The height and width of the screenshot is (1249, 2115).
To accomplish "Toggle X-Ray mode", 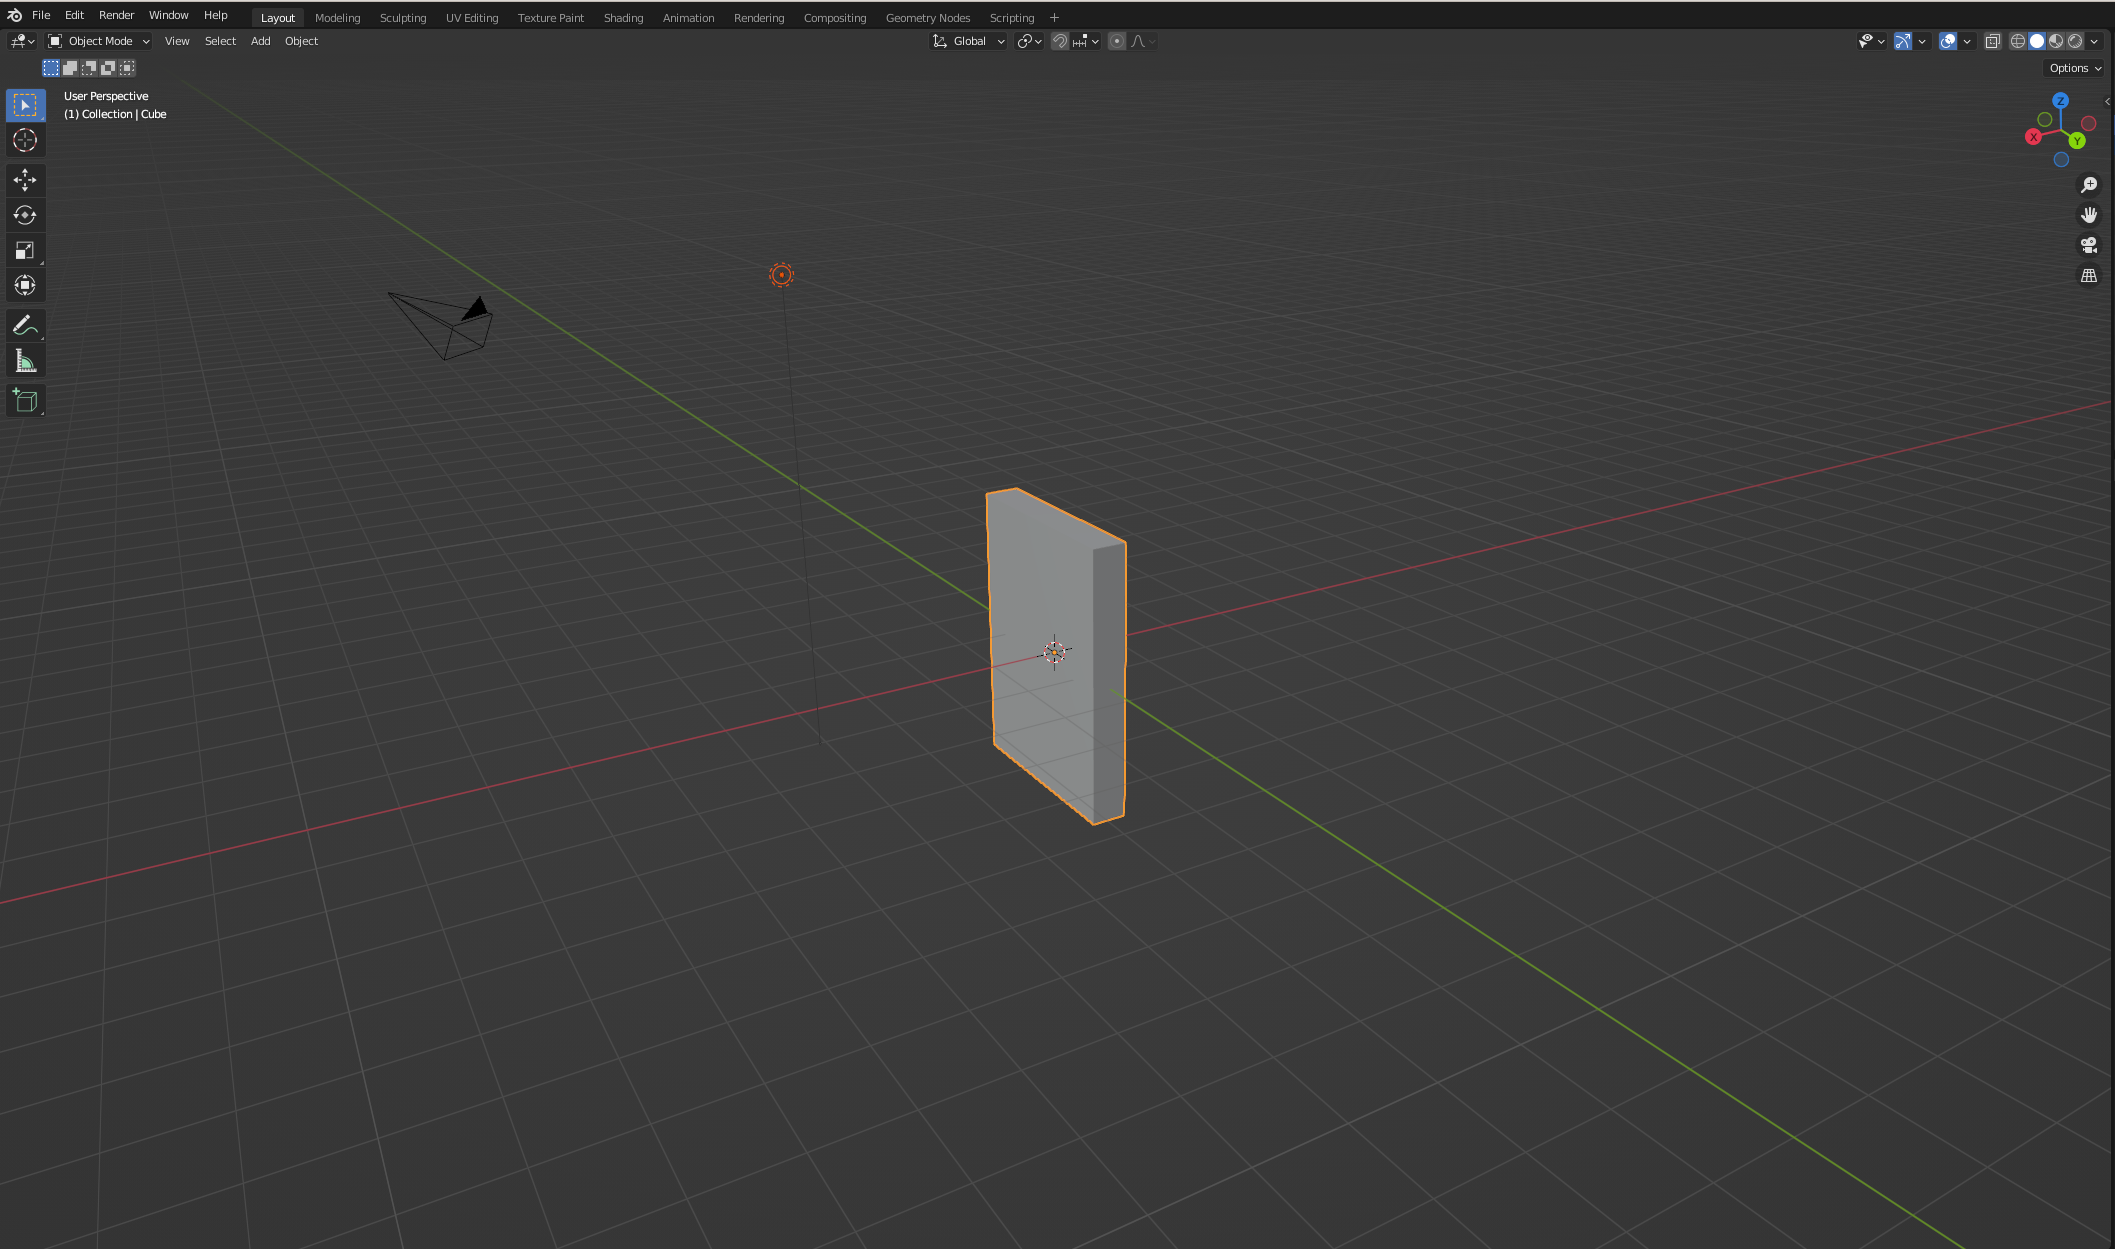I will tap(1992, 41).
